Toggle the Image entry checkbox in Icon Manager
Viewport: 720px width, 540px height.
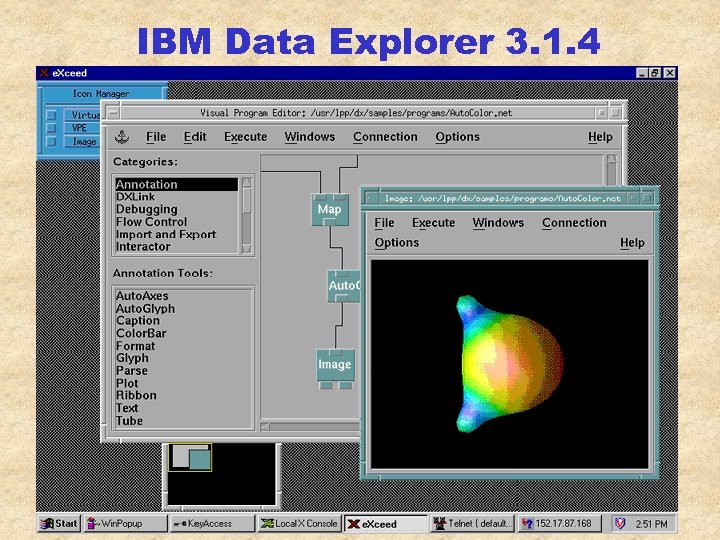point(51,141)
